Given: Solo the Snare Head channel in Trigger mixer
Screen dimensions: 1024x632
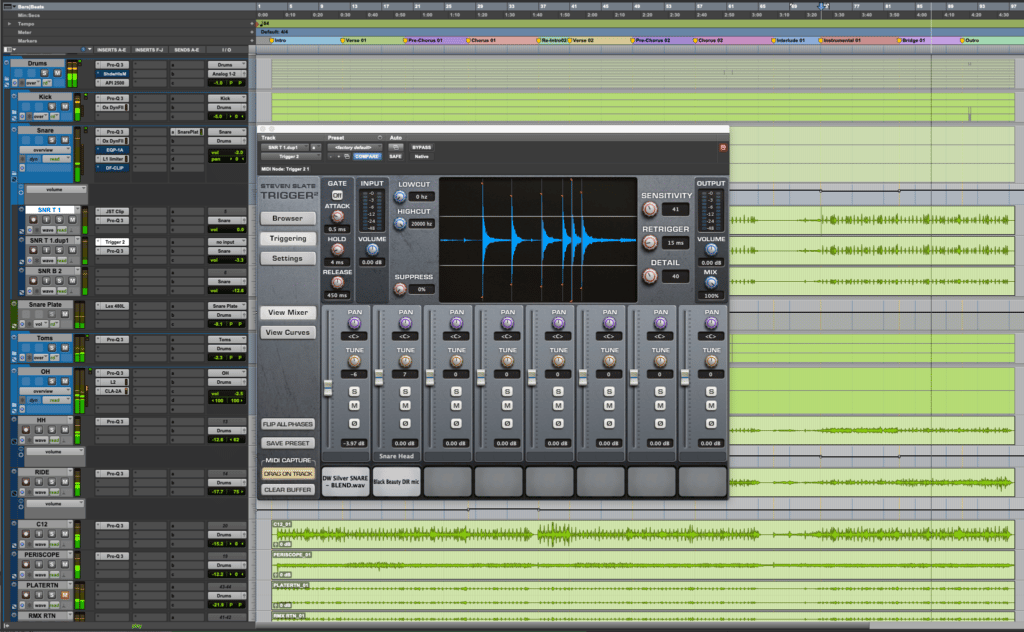Looking at the screenshot, I should pos(404,390).
